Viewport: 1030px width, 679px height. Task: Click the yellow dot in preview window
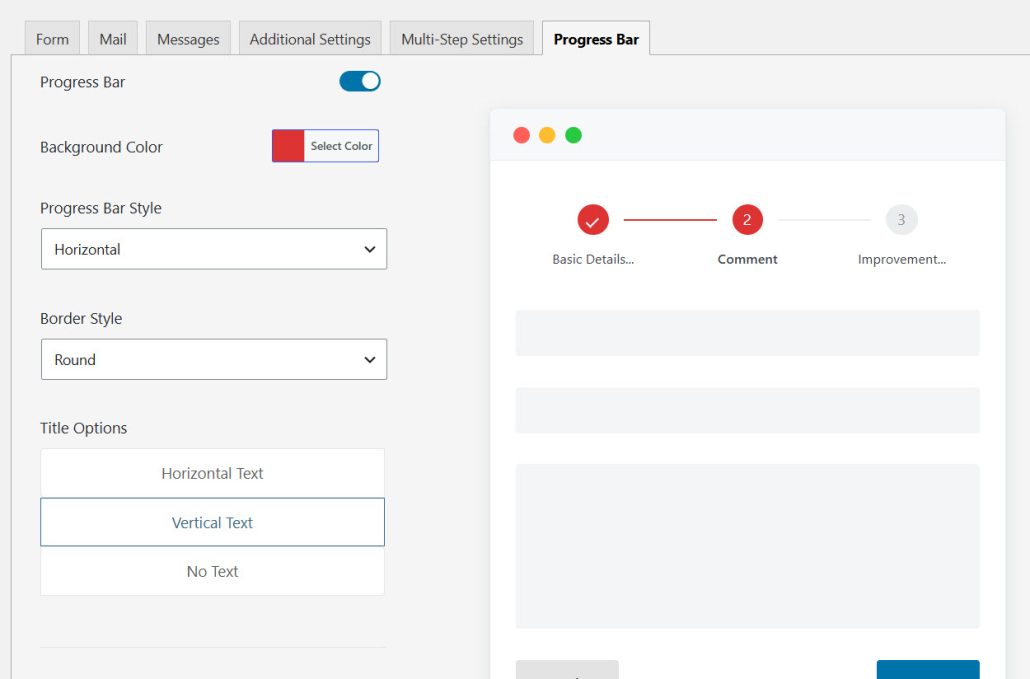[x=547, y=135]
